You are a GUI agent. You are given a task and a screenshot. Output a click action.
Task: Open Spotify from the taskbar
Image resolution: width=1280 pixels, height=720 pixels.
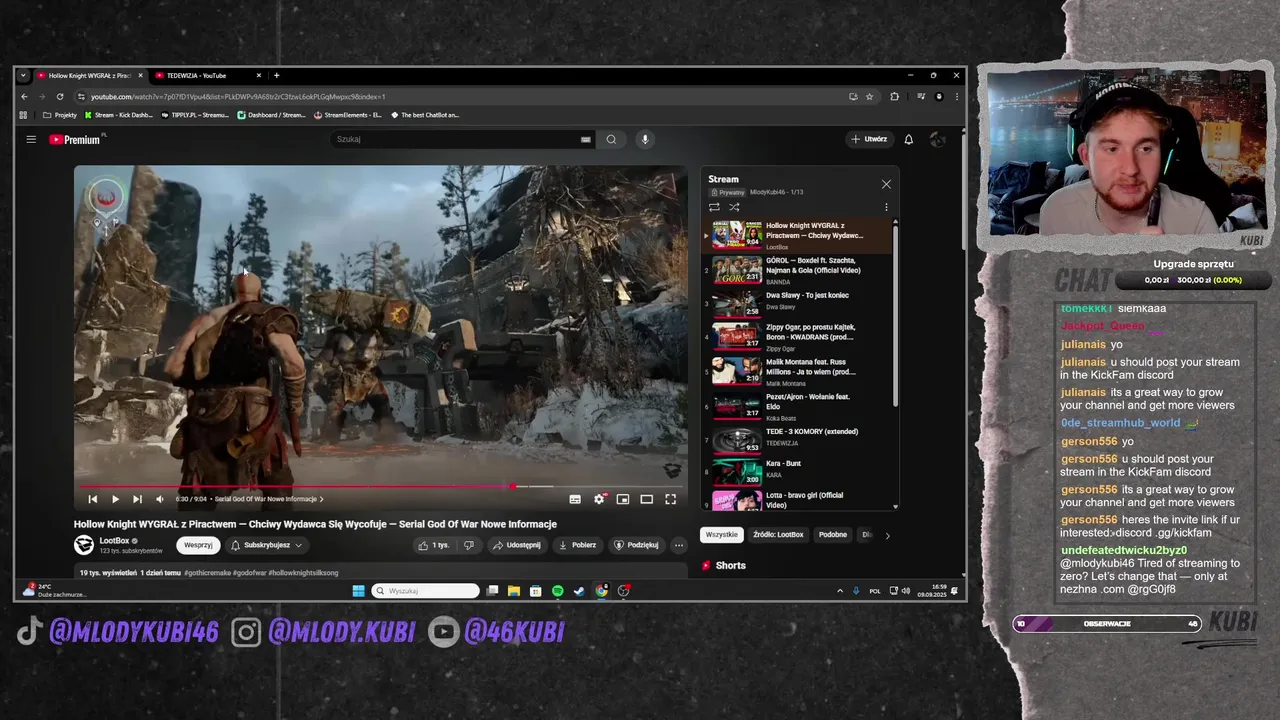[x=558, y=591]
